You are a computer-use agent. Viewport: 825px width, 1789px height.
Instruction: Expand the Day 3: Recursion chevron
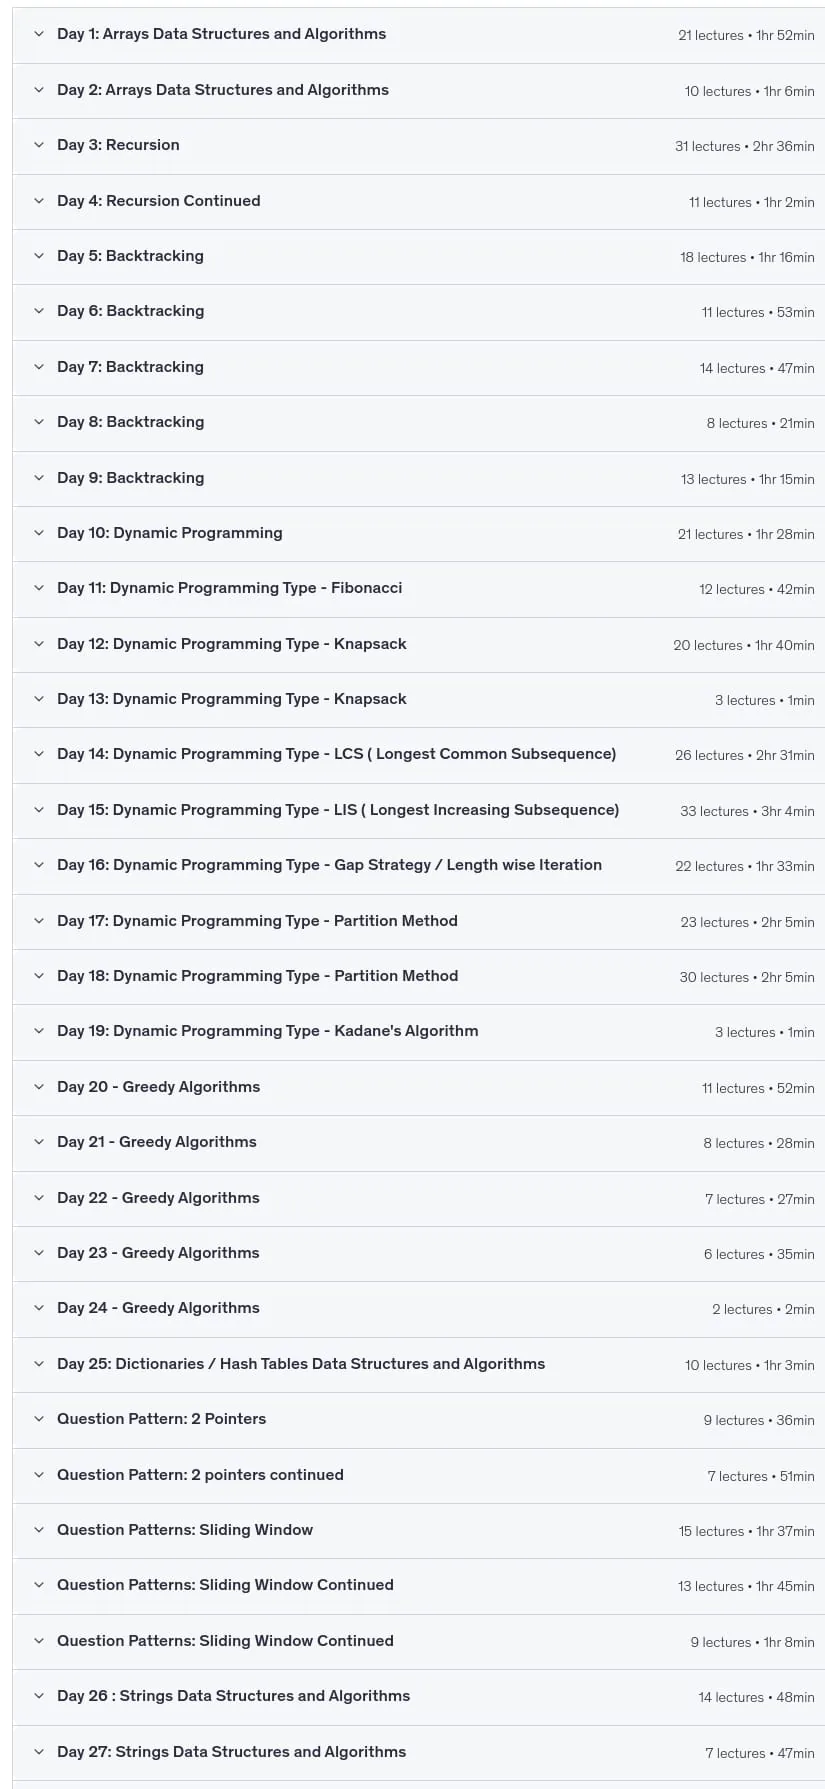(39, 145)
